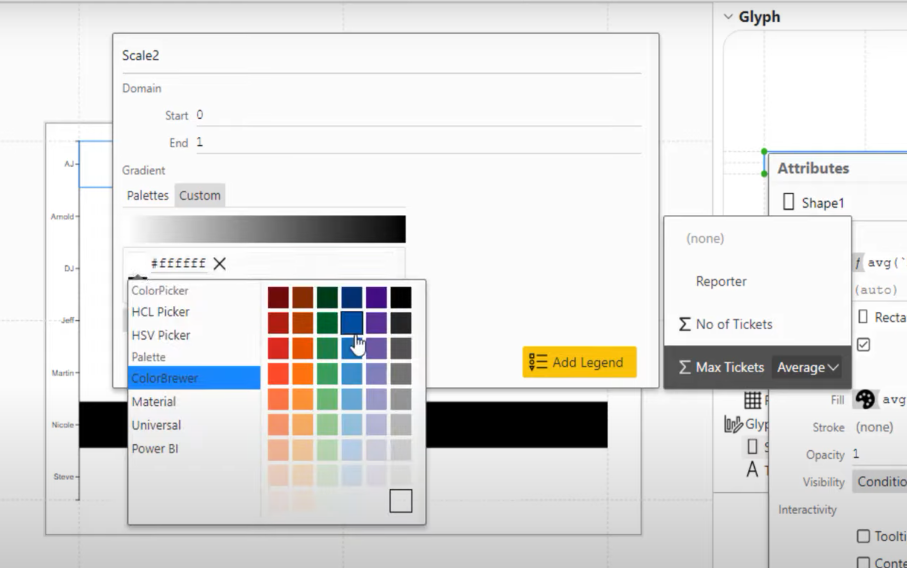Clear the #ffffff color with the X icon

pyautogui.click(x=219, y=264)
